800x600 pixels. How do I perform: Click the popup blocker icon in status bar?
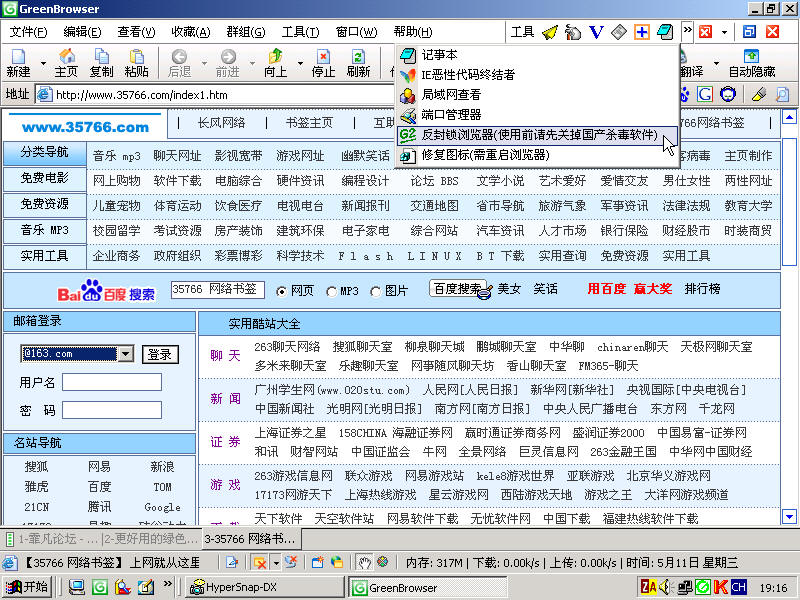pyautogui.click(x=260, y=562)
